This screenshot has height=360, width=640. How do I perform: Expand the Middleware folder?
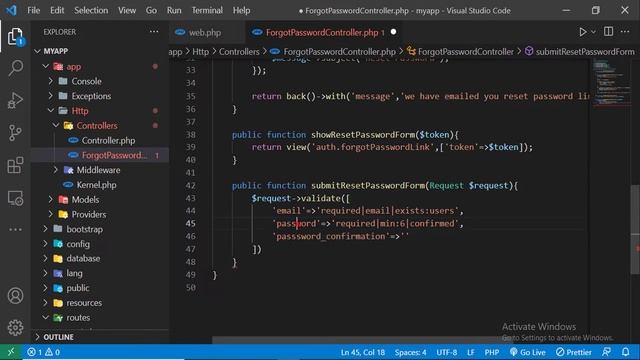(56, 170)
